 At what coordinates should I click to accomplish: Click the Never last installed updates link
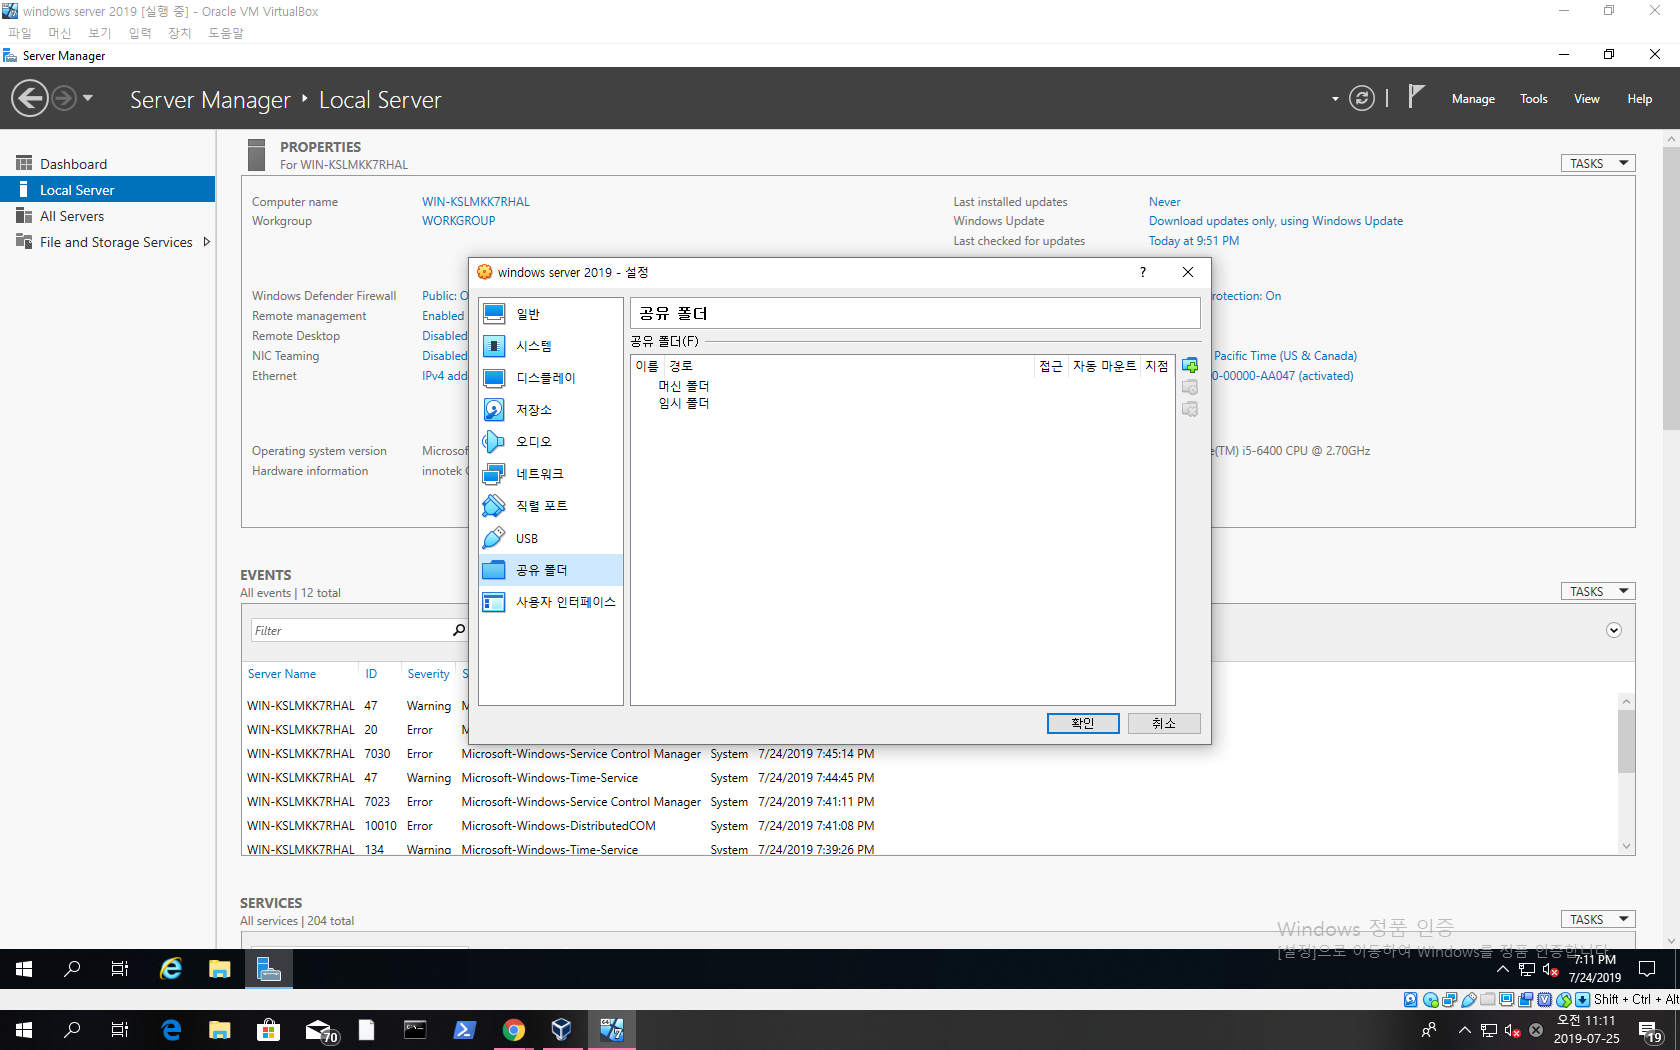pos(1164,202)
